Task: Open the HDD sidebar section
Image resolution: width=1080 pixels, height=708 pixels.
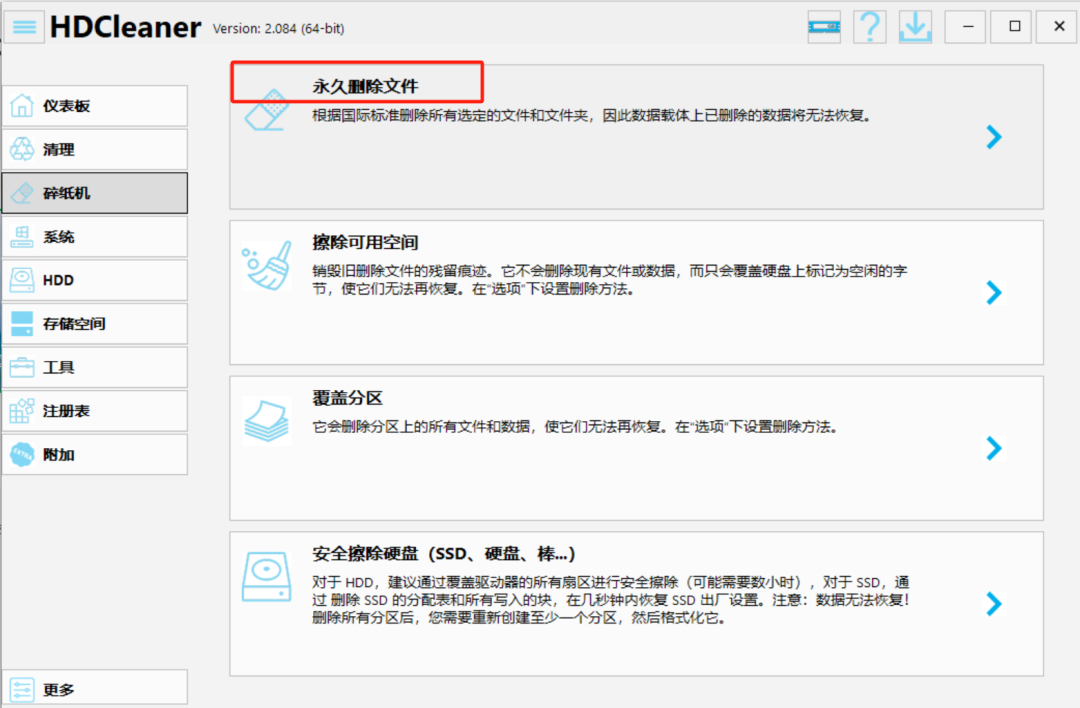Action: [x=94, y=280]
